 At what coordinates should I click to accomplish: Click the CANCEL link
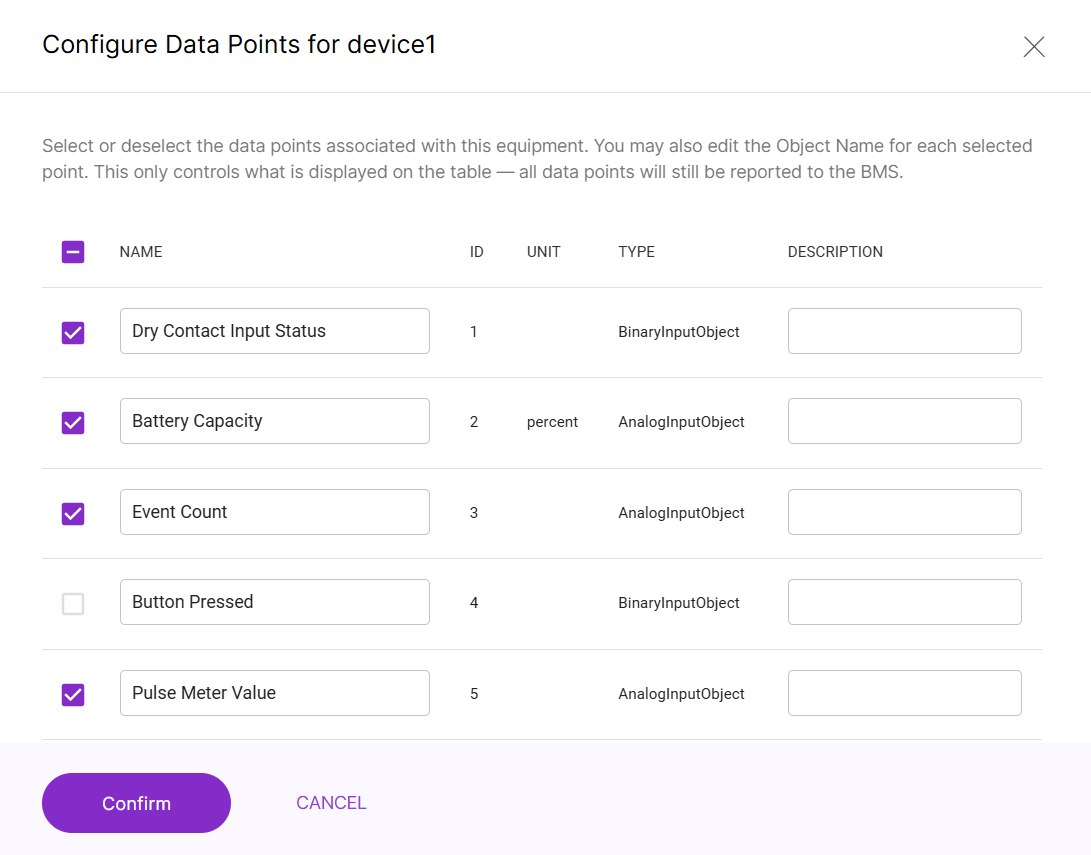331,803
